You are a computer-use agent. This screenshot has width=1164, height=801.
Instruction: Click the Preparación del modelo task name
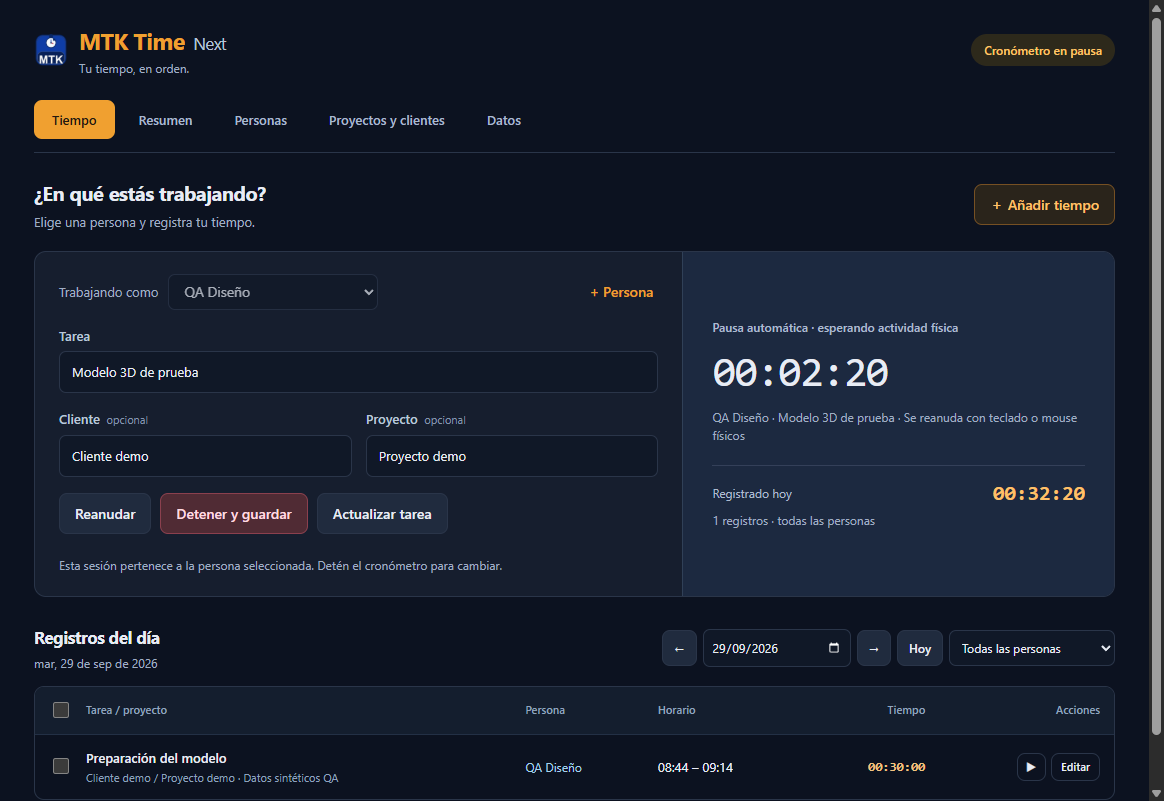pyautogui.click(x=156, y=758)
